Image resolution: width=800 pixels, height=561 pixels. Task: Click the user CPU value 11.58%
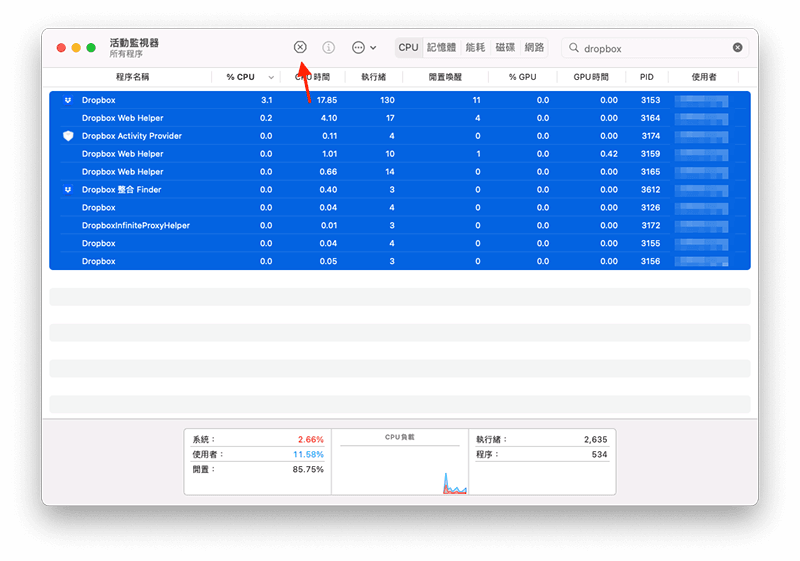pos(308,454)
